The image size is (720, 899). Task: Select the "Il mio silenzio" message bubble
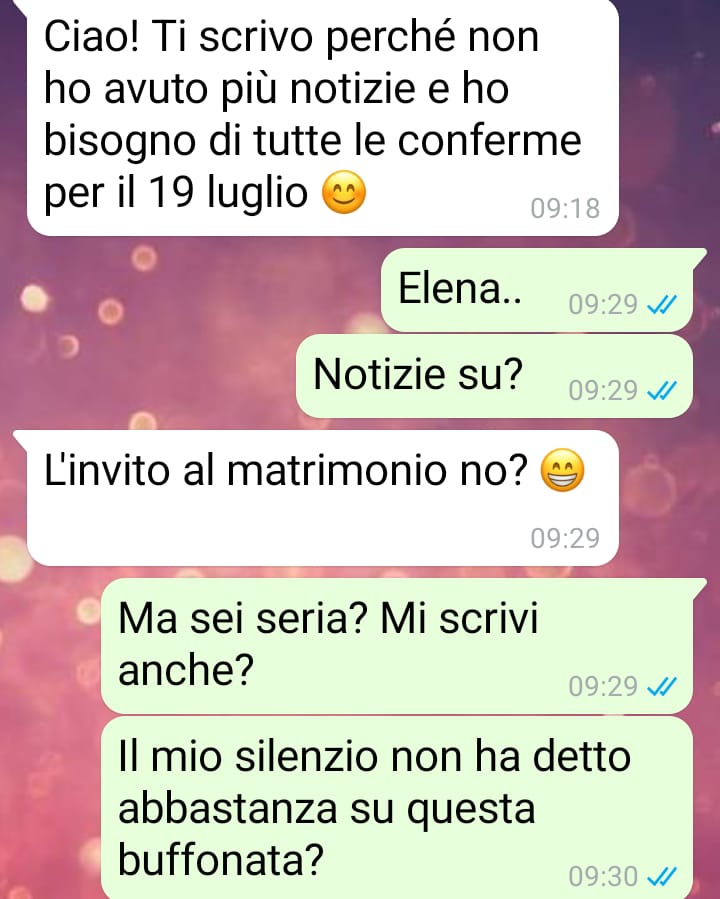click(397, 808)
